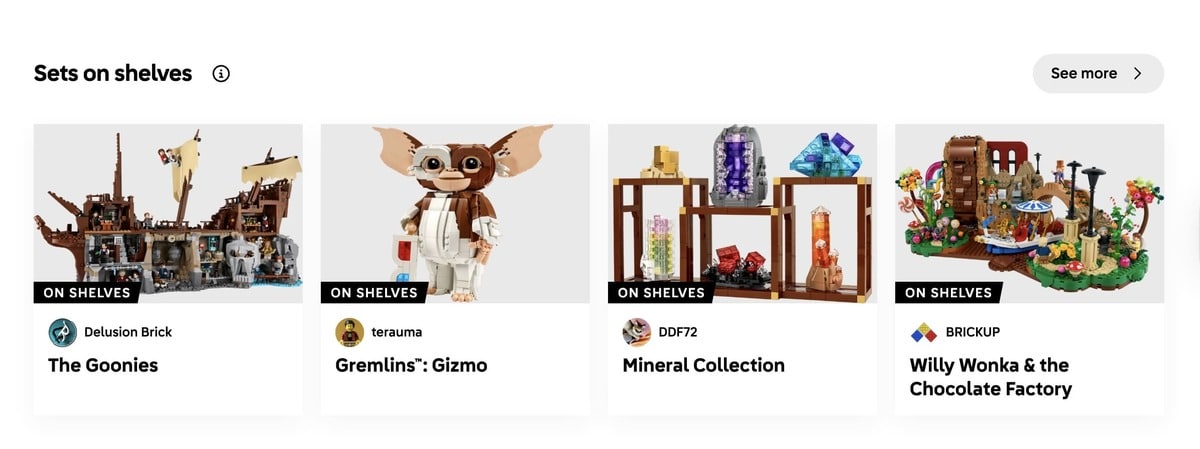Click On Shelves badge on Goonies card
The width and height of the screenshot is (1200, 449).
click(87, 293)
